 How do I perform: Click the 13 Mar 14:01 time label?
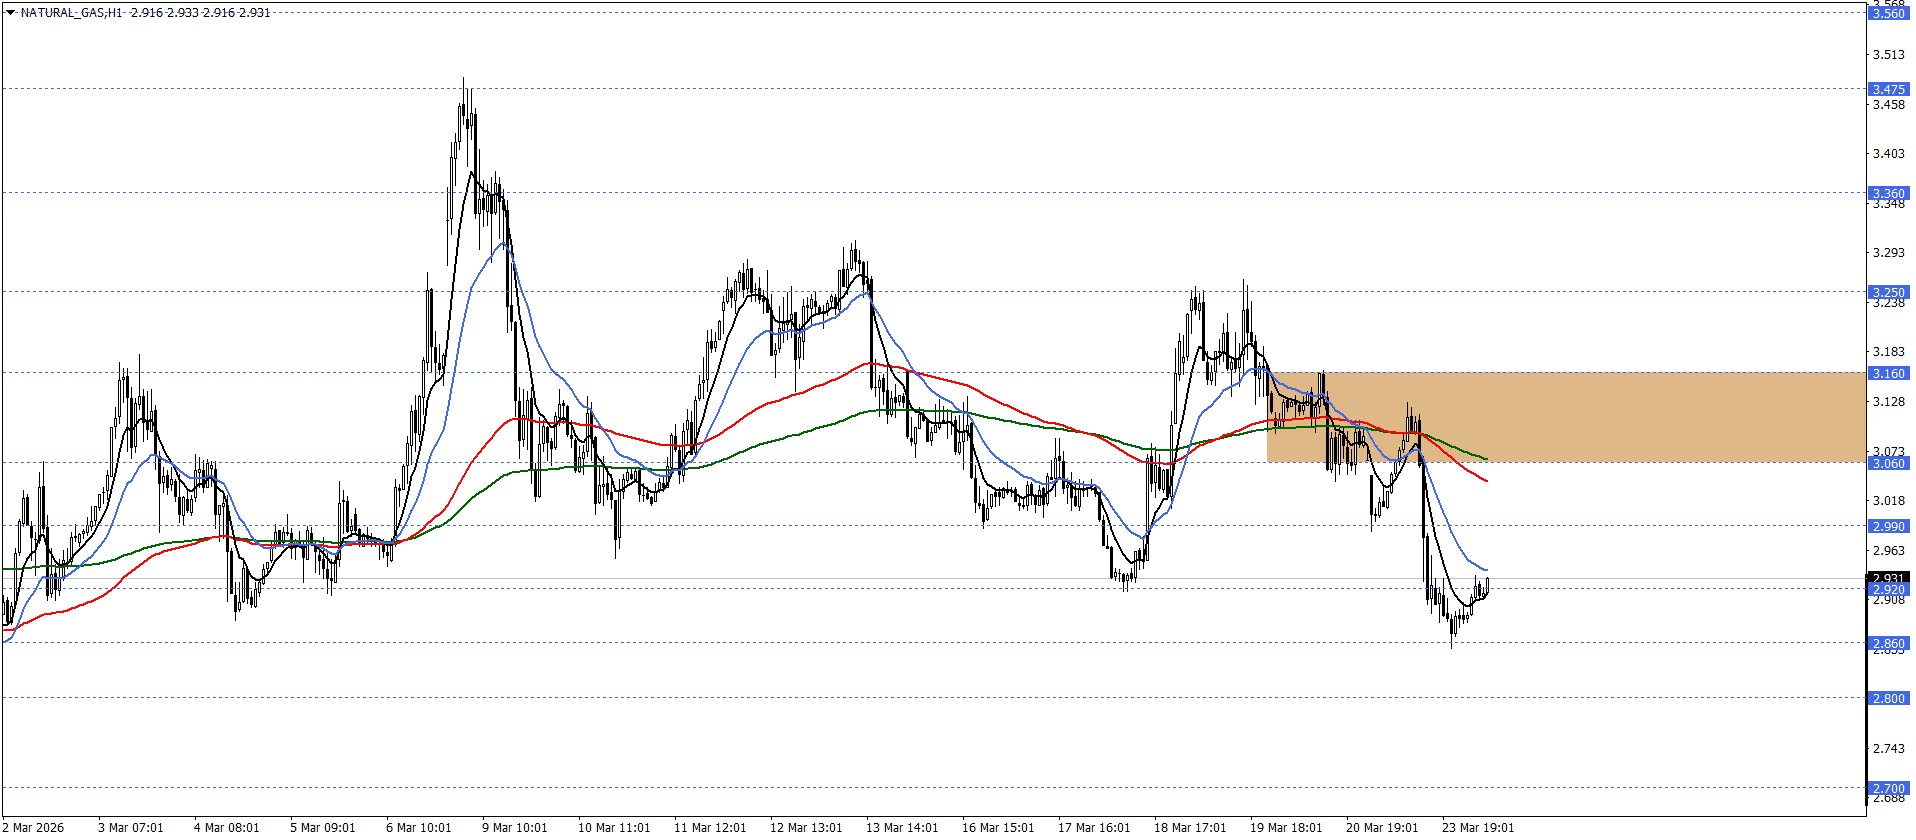[x=902, y=827]
